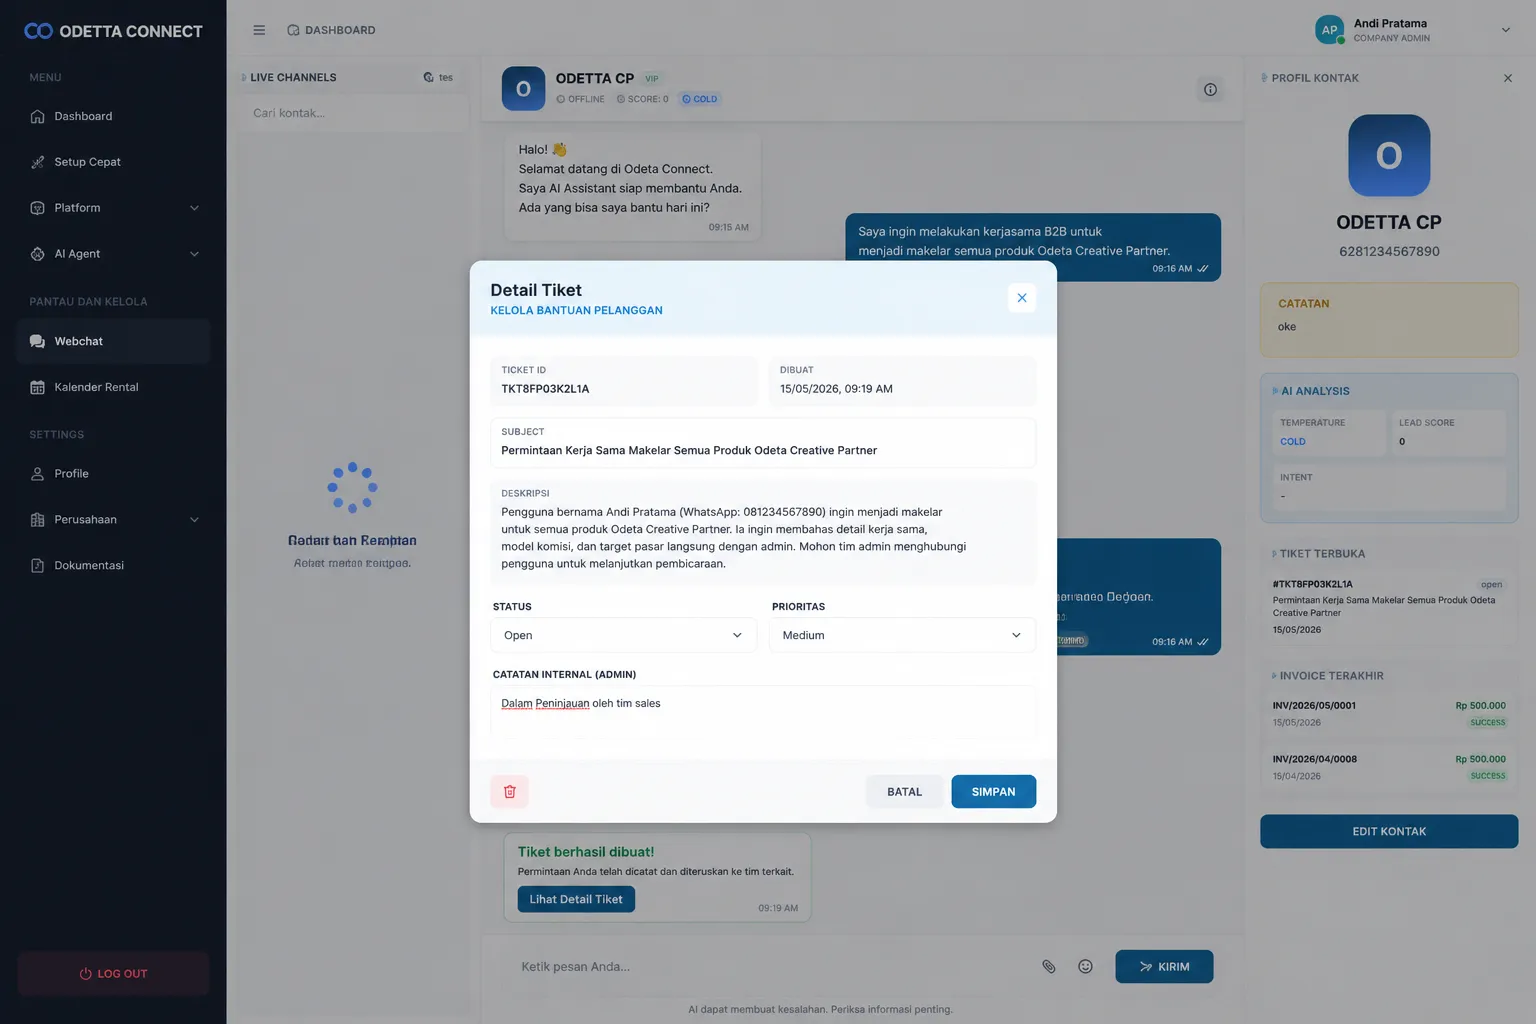1536x1024 pixels.
Task: Expand the Platform menu chevron
Action: click(x=194, y=208)
